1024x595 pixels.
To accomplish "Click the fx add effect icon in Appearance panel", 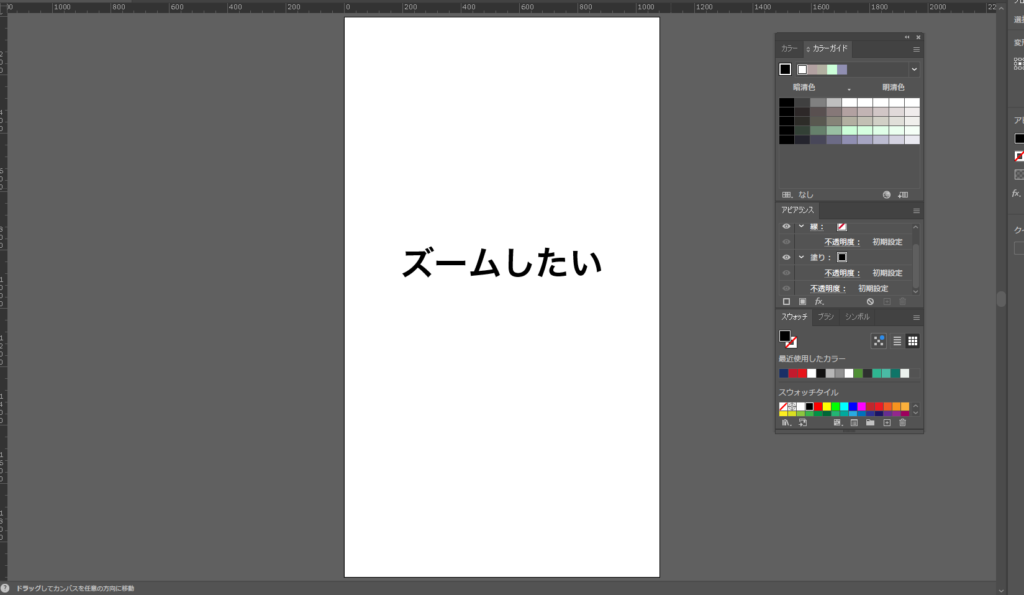I will (x=819, y=301).
